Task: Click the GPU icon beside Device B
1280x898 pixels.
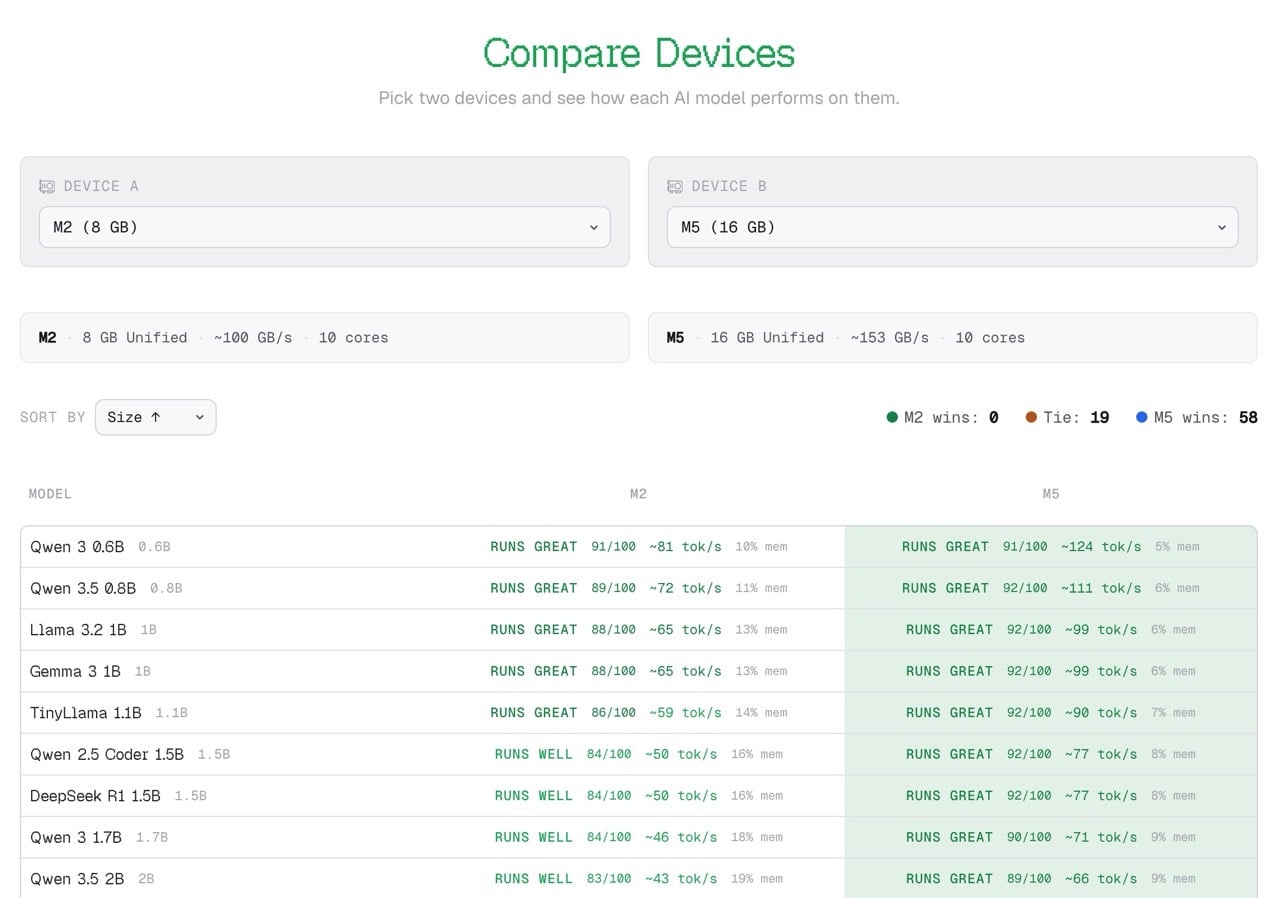Action: click(x=675, y=186)
